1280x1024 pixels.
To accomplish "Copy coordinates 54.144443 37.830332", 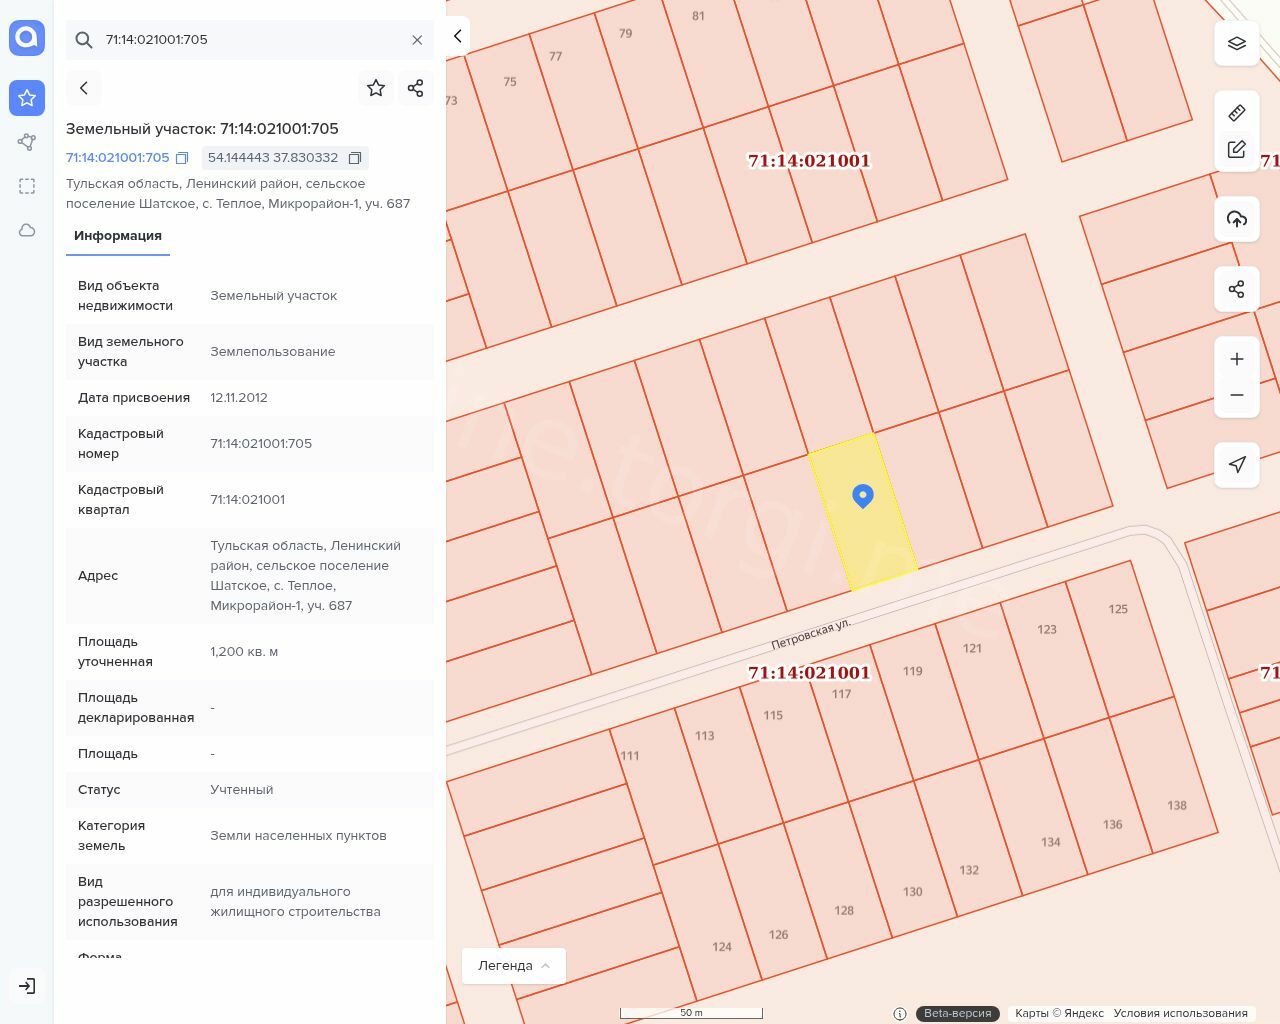I will click(x=354, y=158).
